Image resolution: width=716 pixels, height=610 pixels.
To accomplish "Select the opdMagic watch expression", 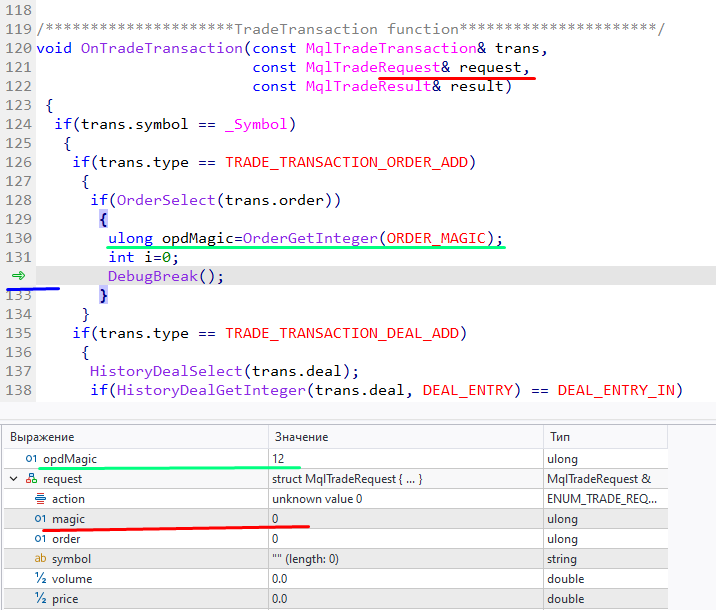I will pos(70,459).
